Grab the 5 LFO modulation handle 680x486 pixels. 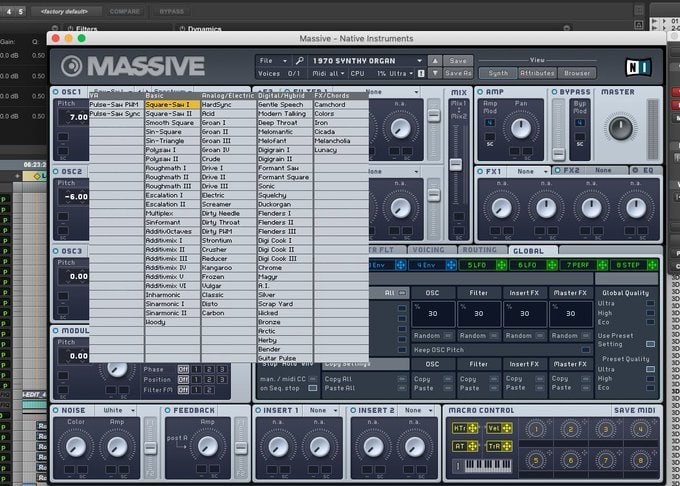[501, 264]
